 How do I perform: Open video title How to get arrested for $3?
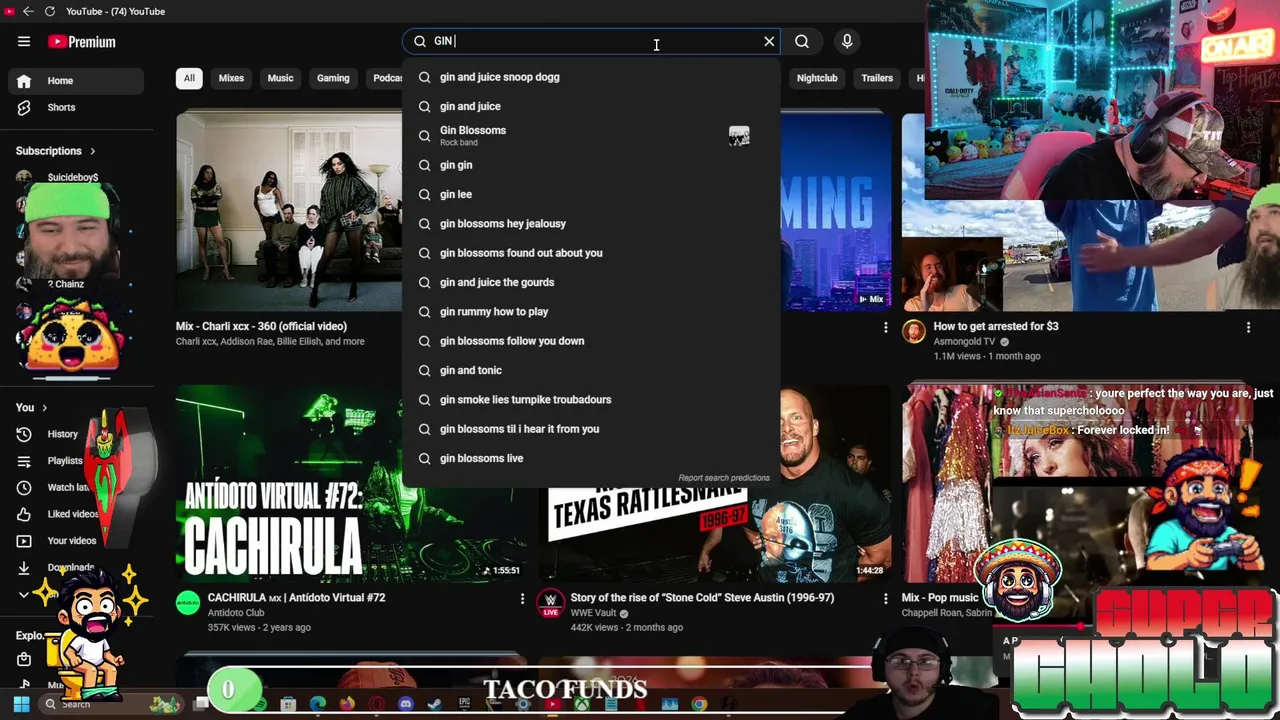tap(996, 326)
